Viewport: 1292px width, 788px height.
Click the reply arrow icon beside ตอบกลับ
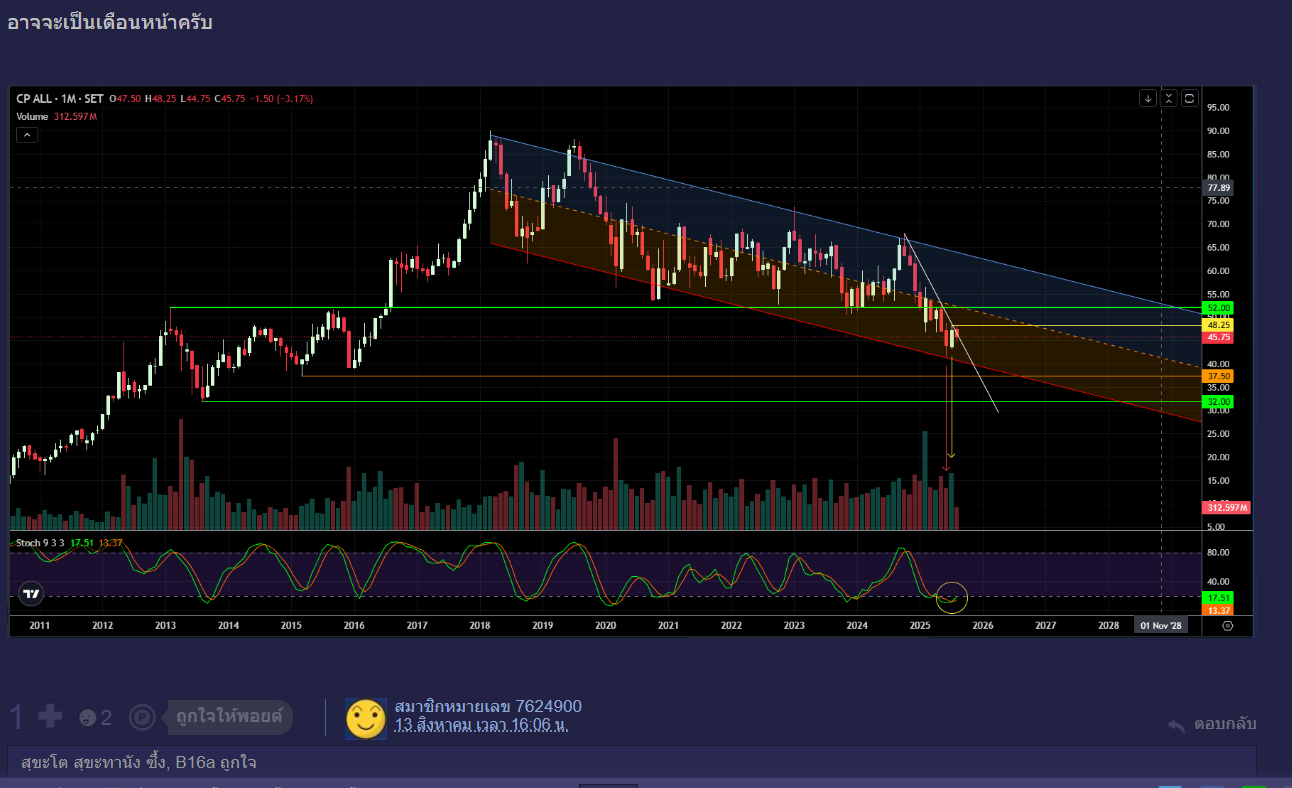pos(1177,724)
